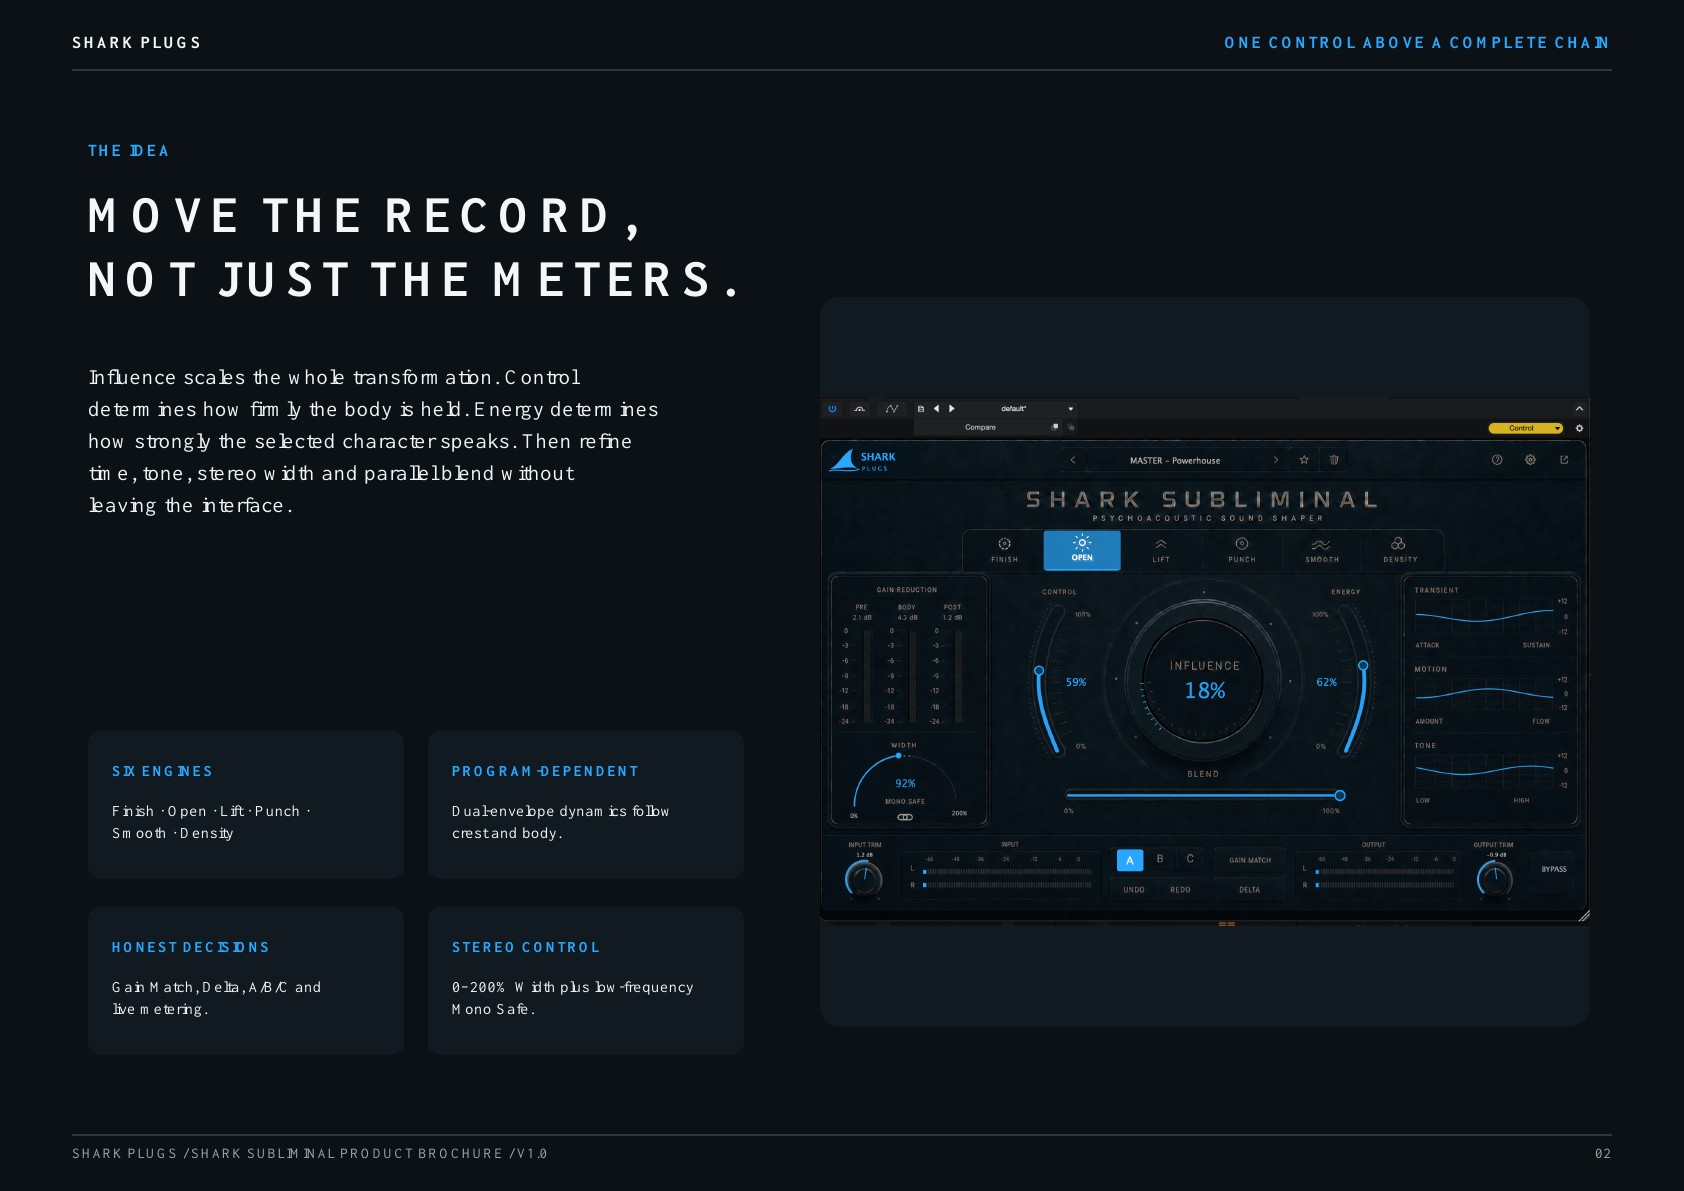Screen dimensions: 1684x1191
Task: Click the plugin window resize corner grip
Action: coord(1583,915)
